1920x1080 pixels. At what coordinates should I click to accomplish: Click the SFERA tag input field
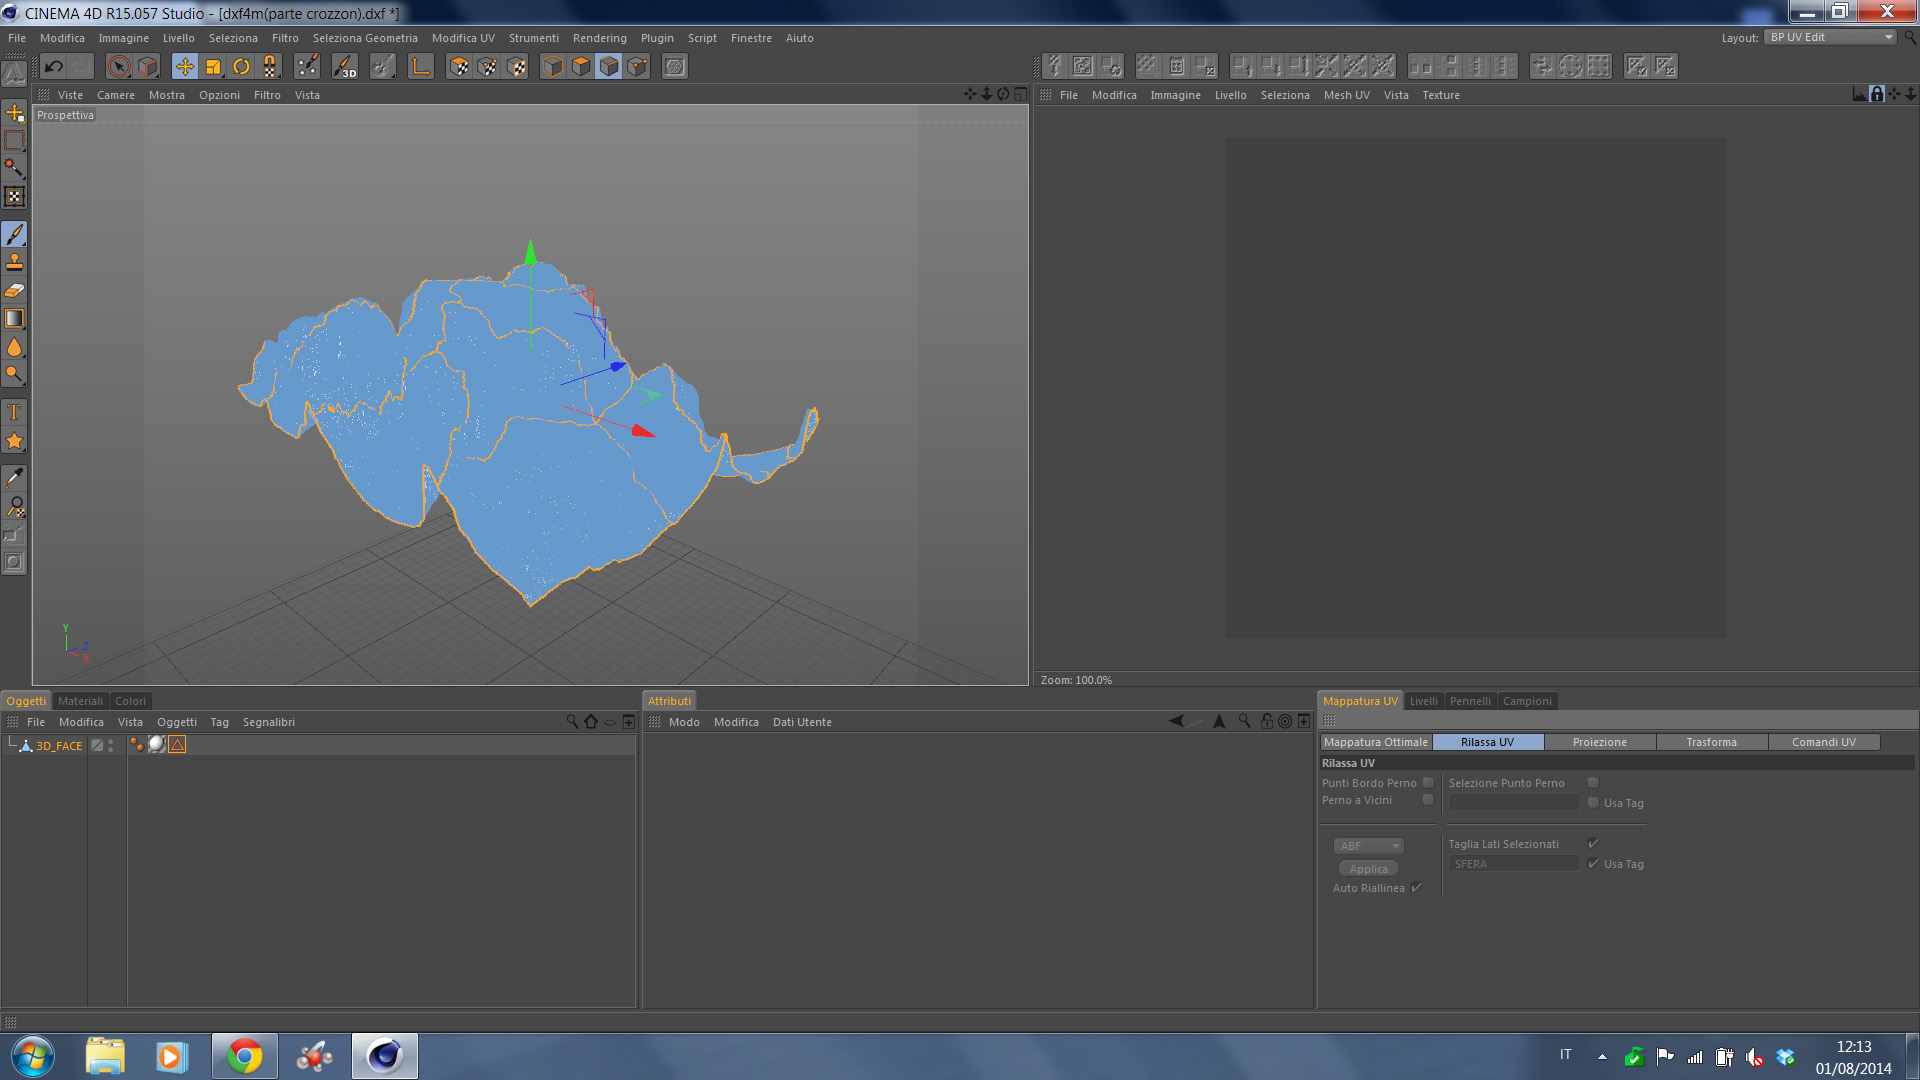[x=1513, y=864]
